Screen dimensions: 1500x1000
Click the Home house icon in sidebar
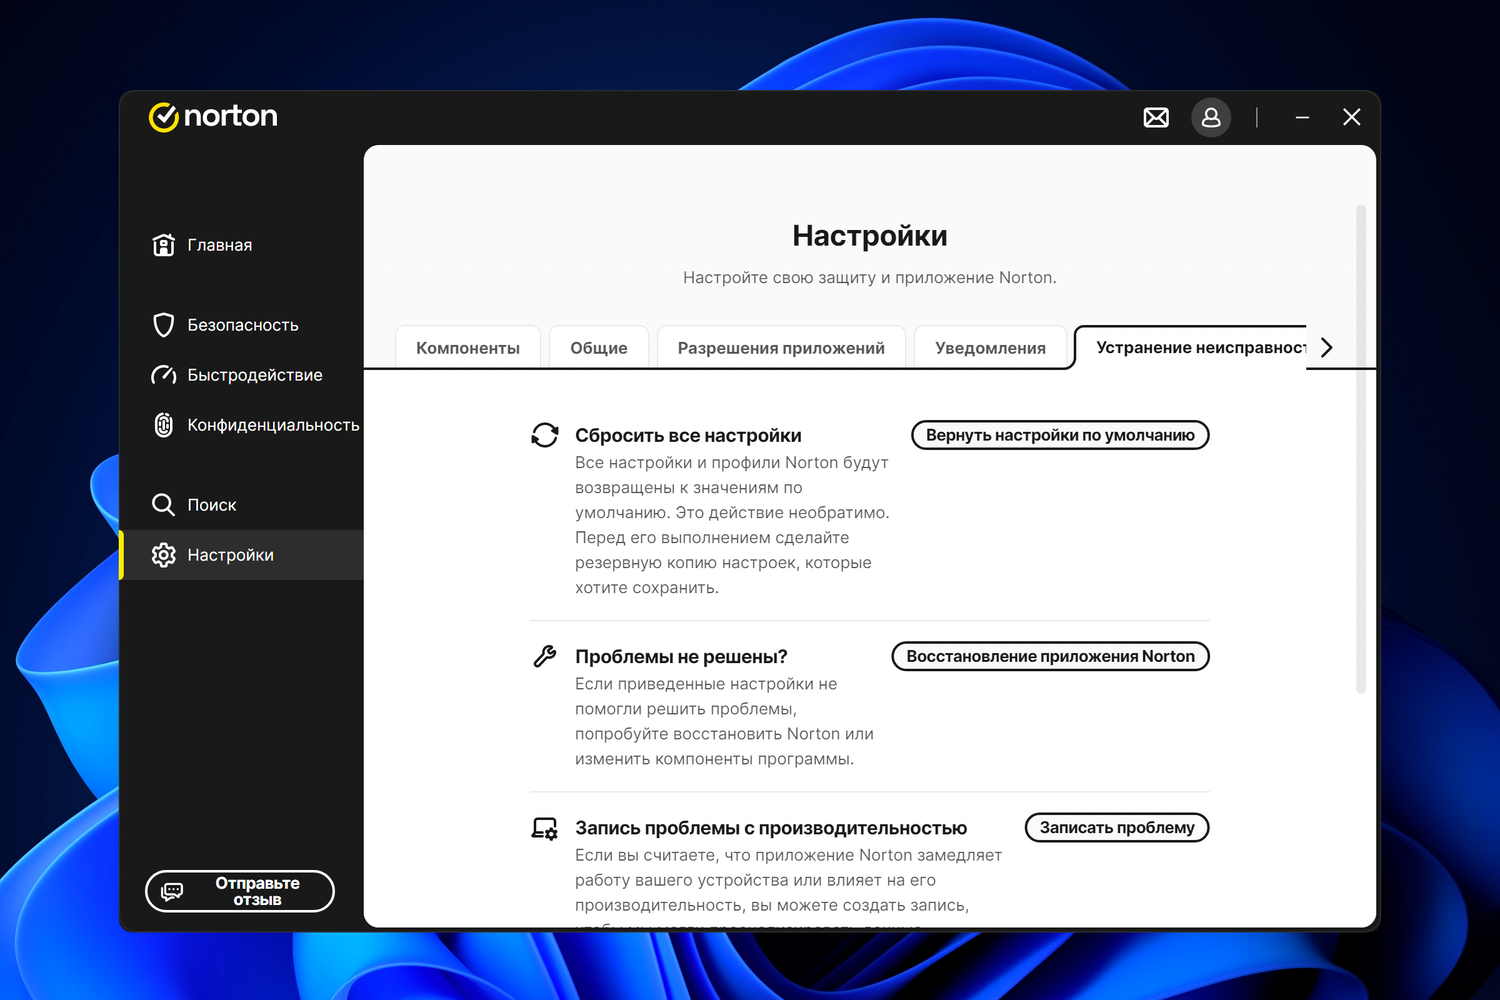click(164, 245)
